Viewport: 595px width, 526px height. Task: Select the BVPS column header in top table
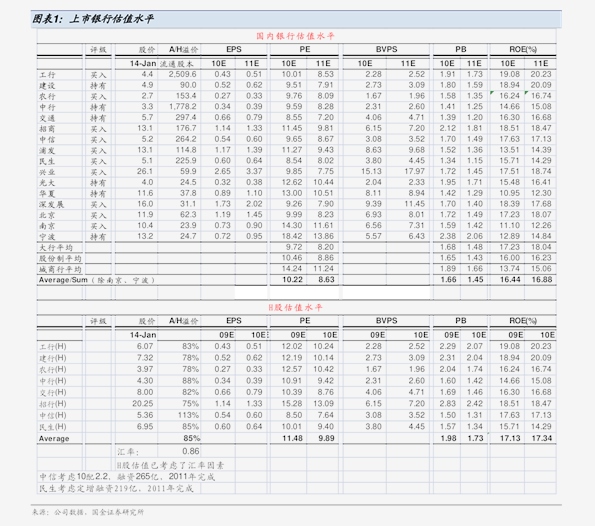click(386, 49)
